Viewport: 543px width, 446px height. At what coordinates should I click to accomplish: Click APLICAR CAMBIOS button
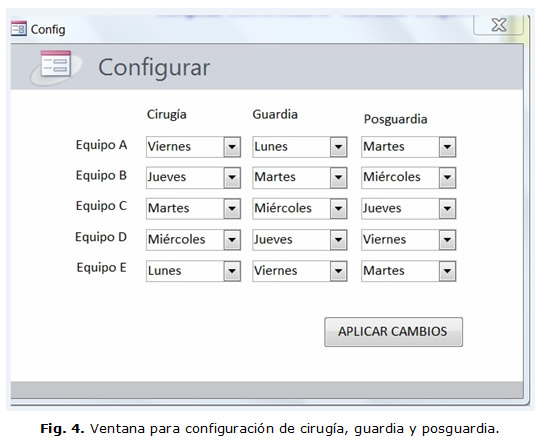pyautogui.click(x=393, y=332)
